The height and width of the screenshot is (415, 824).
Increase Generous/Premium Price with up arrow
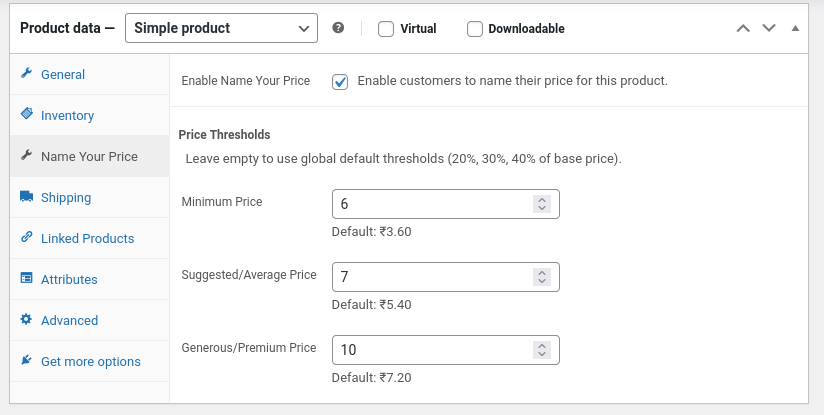tap(542, 346)
